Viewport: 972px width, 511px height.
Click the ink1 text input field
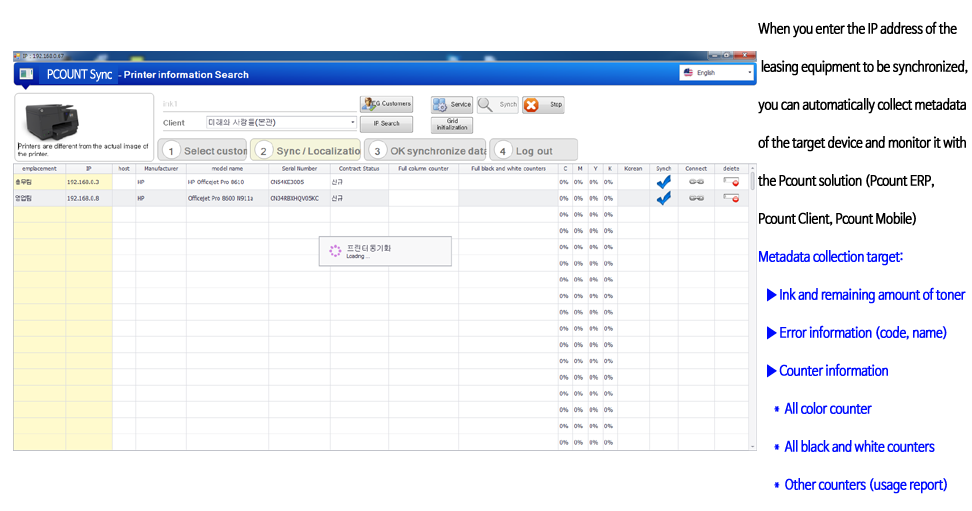[258, 104]
